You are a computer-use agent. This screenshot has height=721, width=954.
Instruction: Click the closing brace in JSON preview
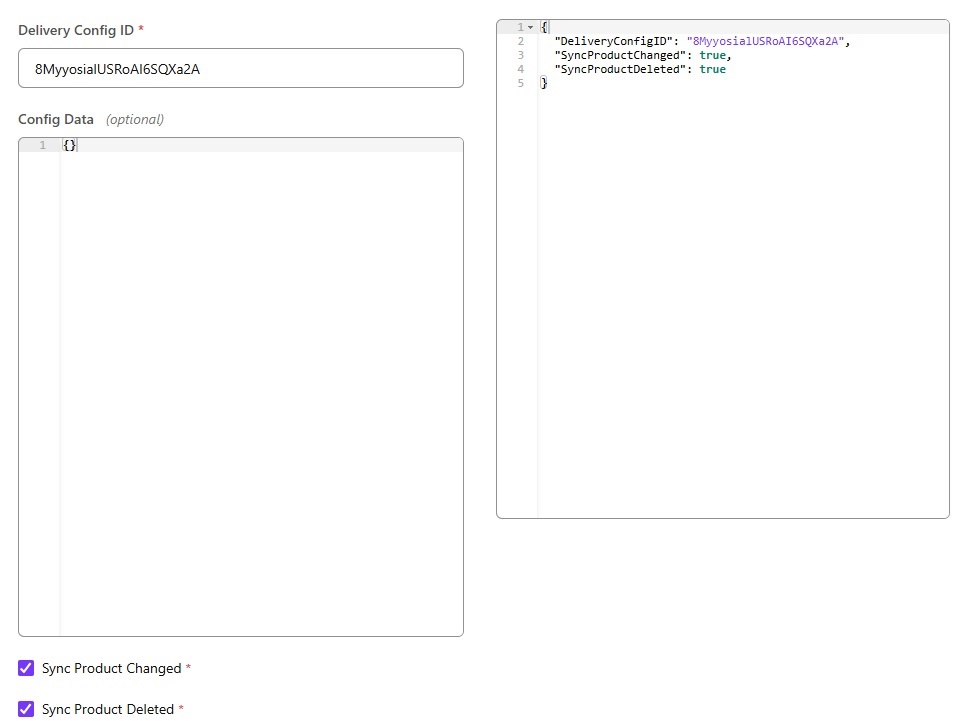[x=544, y=83]
